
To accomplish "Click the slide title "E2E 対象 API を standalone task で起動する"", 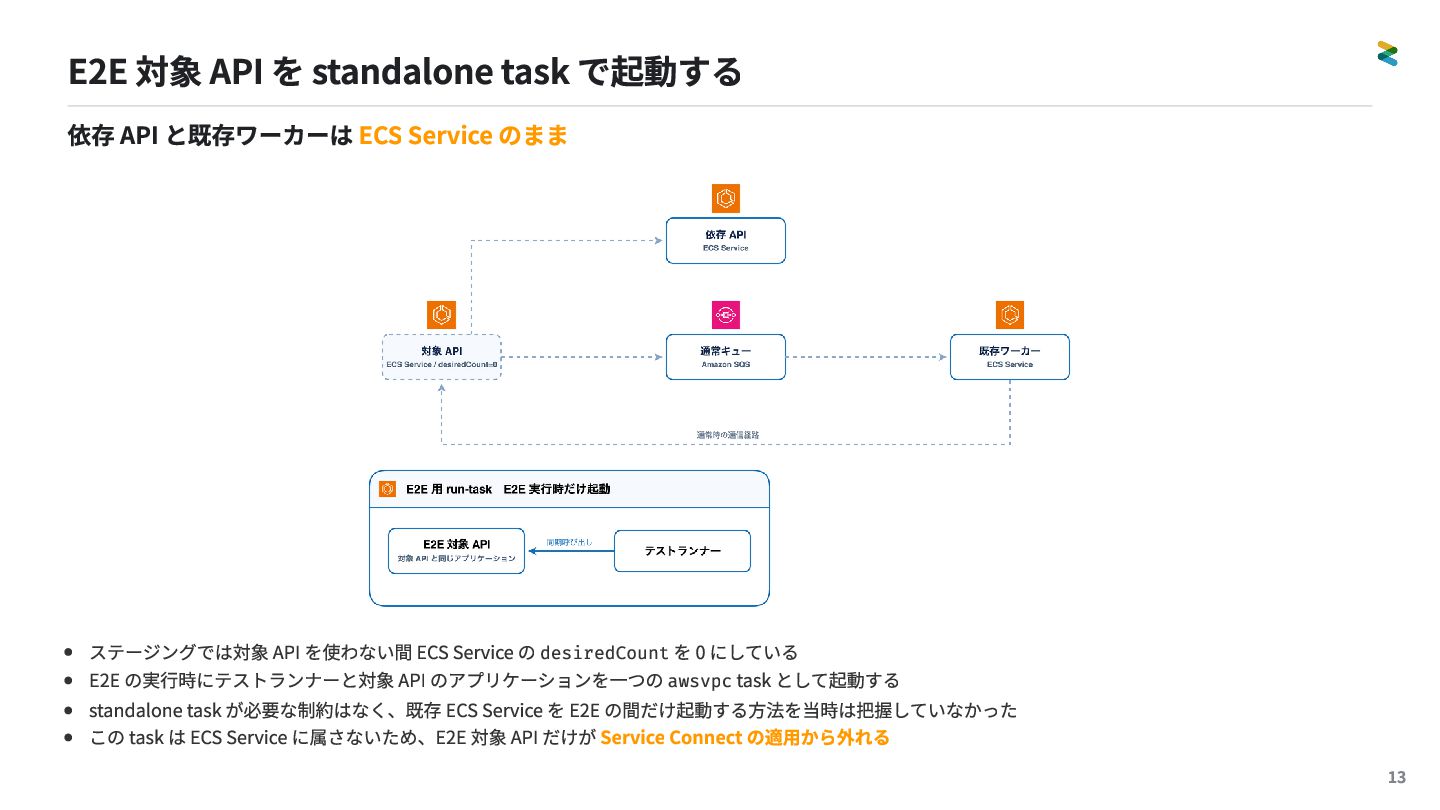I will point(405,72).
